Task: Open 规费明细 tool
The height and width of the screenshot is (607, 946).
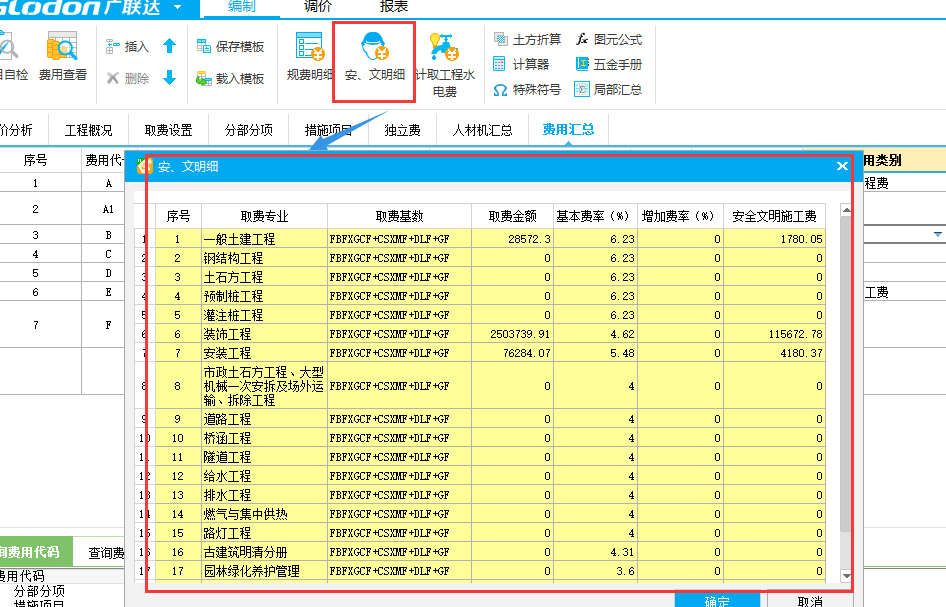Action: [310, 56]
